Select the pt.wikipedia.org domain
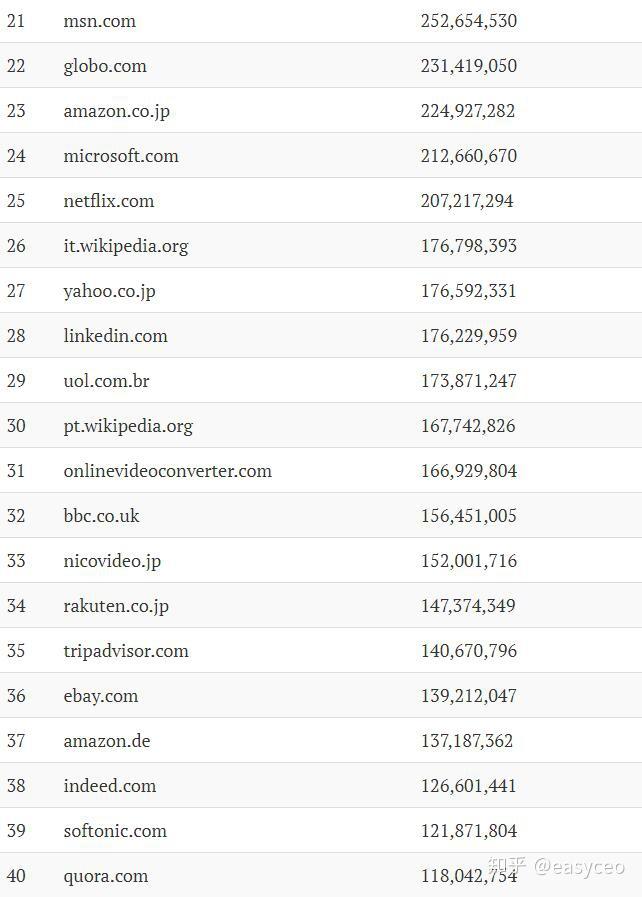642x897 pixels. click(128, 426)
